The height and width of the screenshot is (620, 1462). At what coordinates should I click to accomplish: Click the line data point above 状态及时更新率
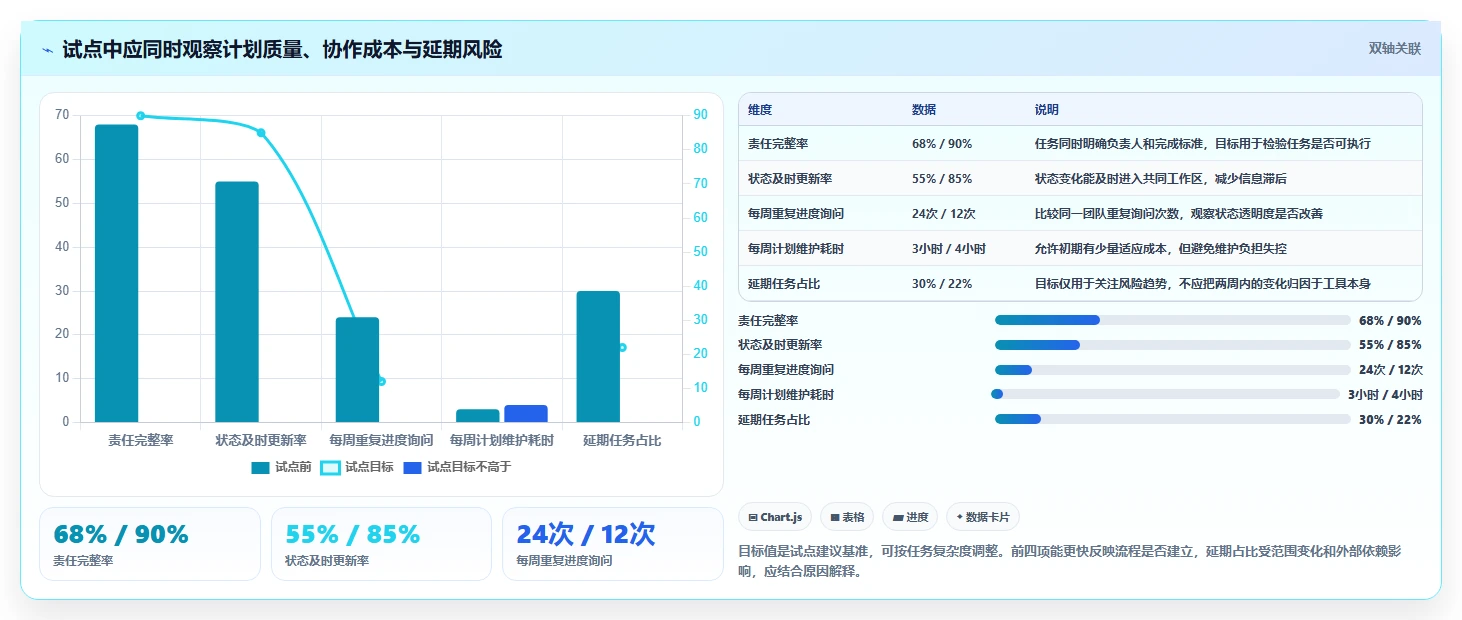[x=261, y=133]
